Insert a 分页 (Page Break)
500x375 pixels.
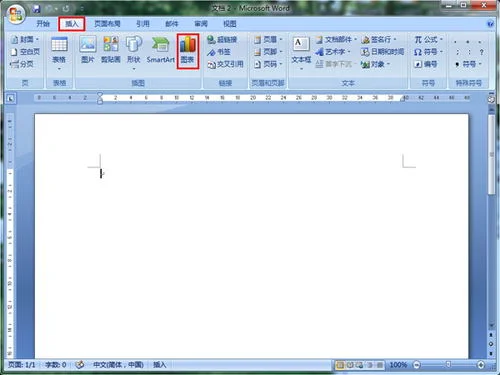coord(22,64)
